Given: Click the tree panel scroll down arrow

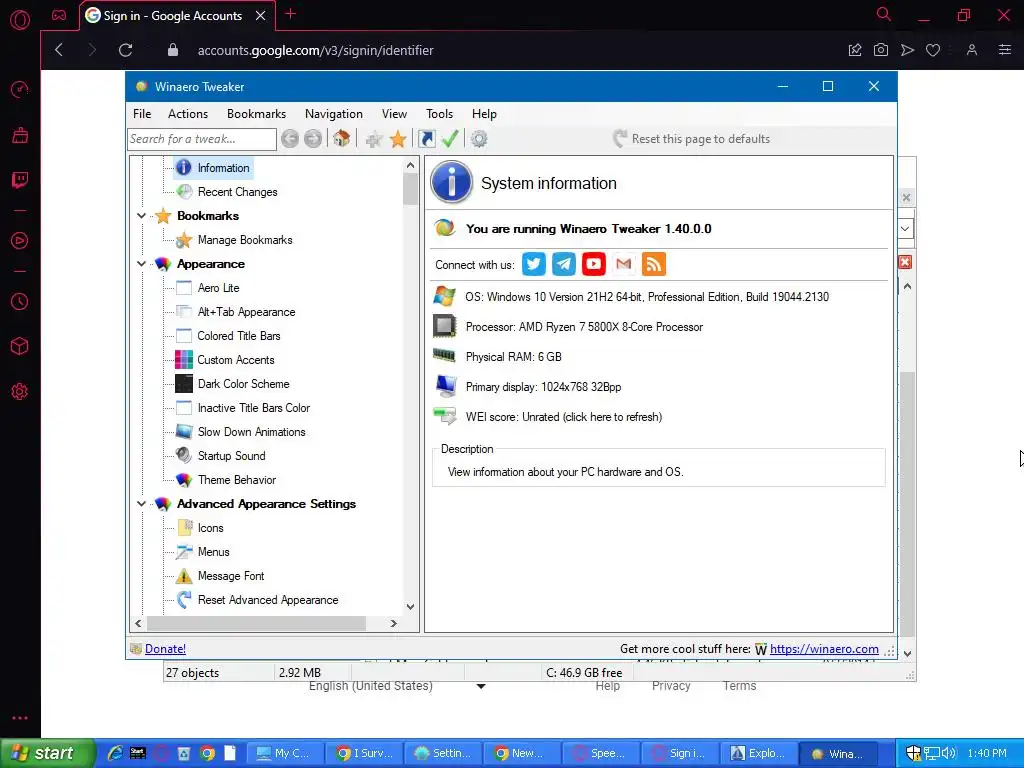Looking at the screenshot, I should 410,607.
